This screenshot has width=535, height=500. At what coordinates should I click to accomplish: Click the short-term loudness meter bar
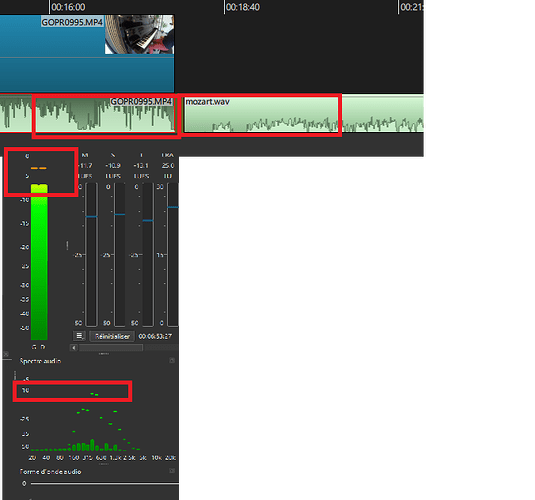click(x=119, y=255)
